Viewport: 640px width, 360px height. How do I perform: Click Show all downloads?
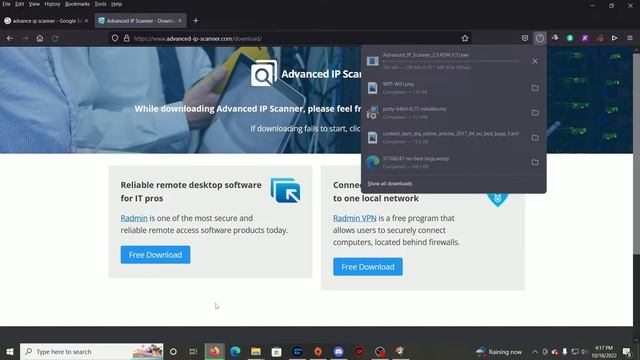[x=389, y=184]
